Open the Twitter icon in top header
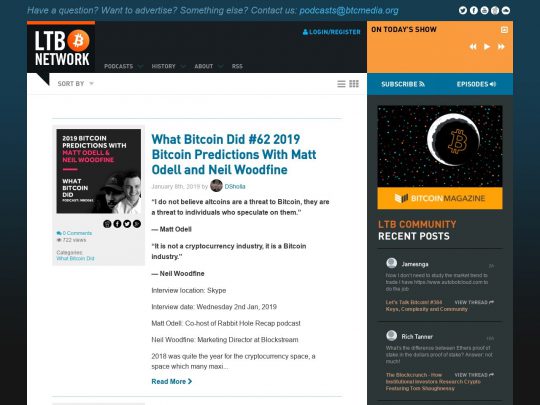 coord(463,10)
